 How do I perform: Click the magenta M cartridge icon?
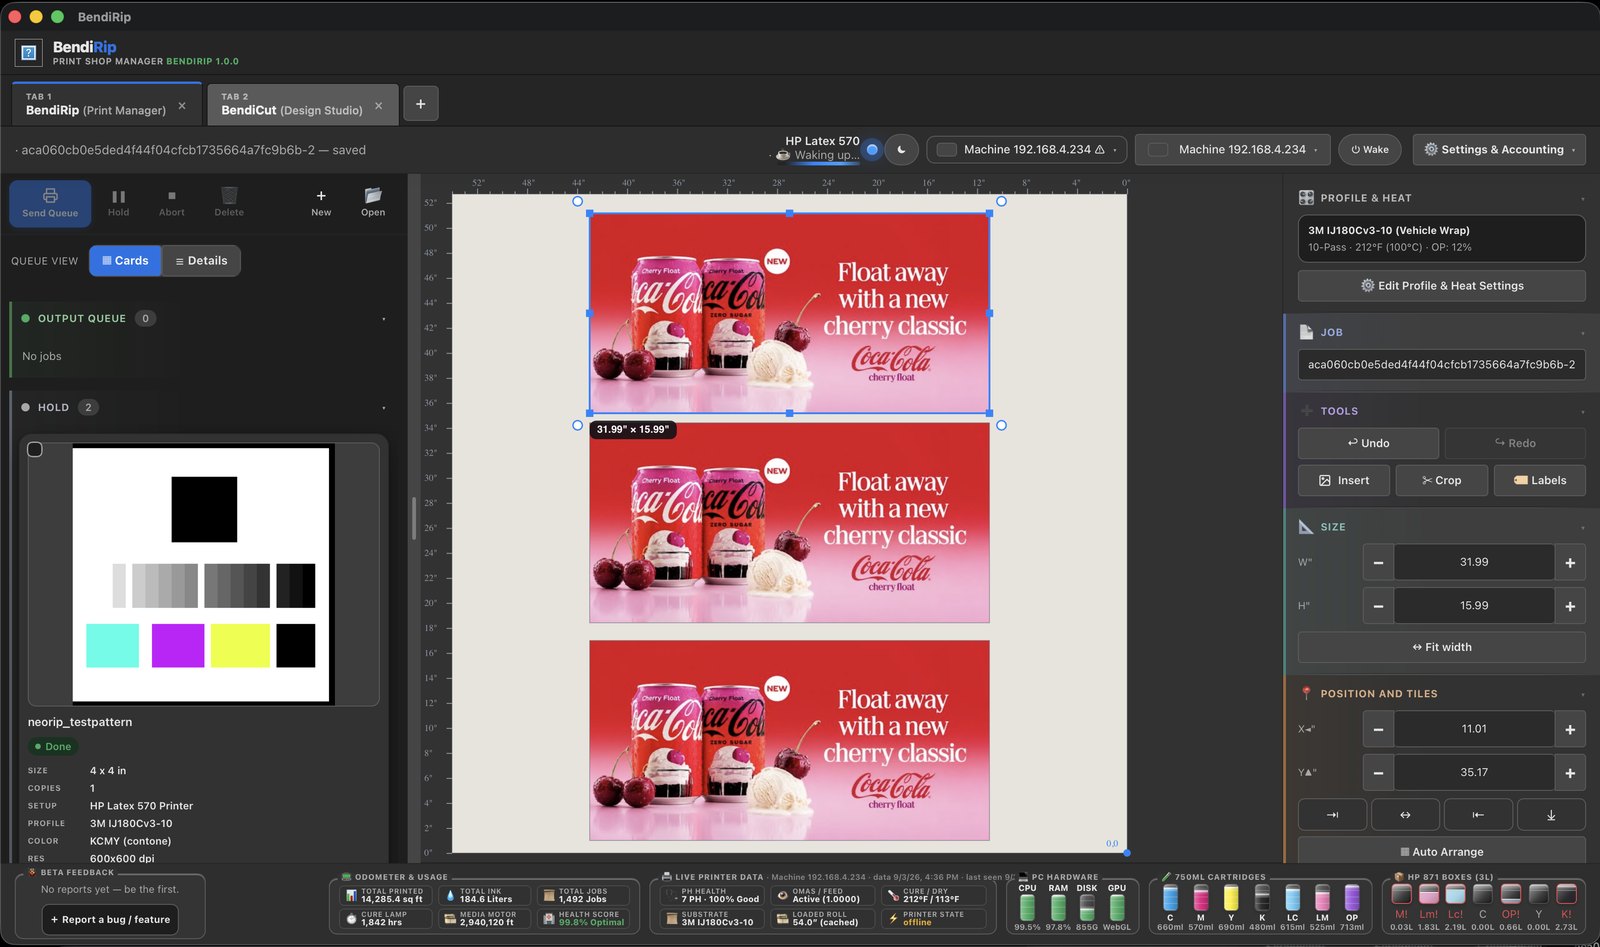[1201, 898]
